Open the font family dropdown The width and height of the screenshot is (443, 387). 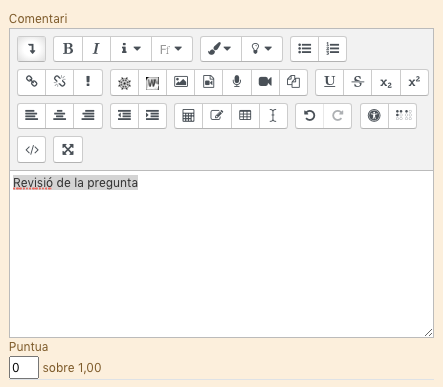coord(172,49)
